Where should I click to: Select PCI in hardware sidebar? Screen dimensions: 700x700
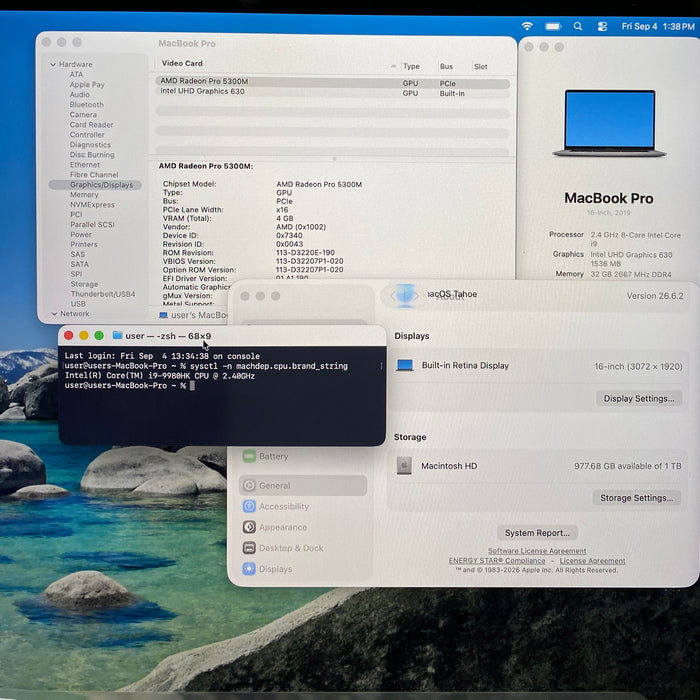point(76,214)
